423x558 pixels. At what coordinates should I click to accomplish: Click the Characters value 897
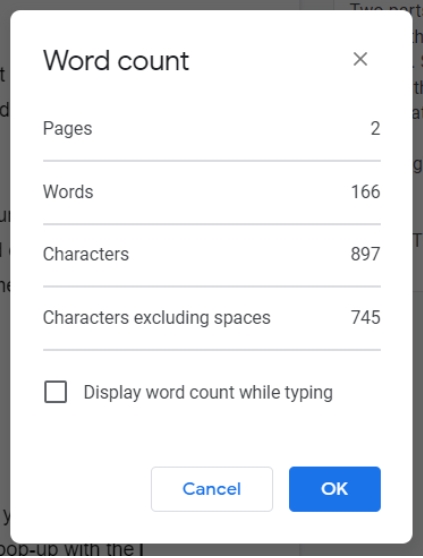point(366,254)
